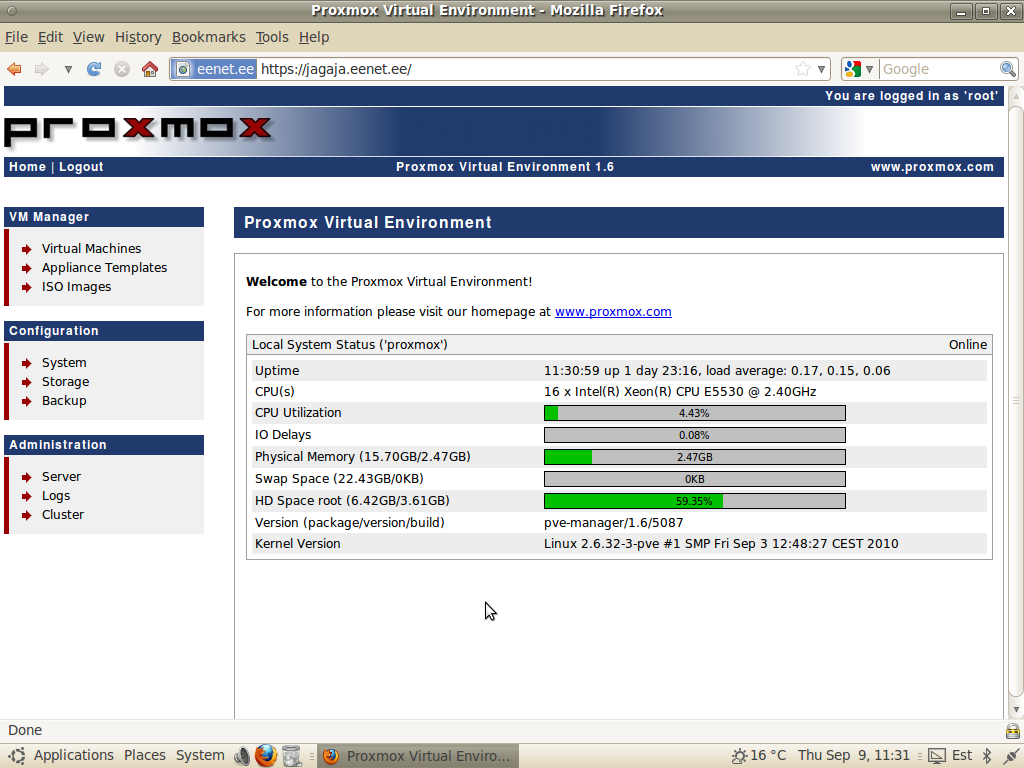Click the page's vertical scrollbar down arrow
1024x768 pixels.
1016,709
